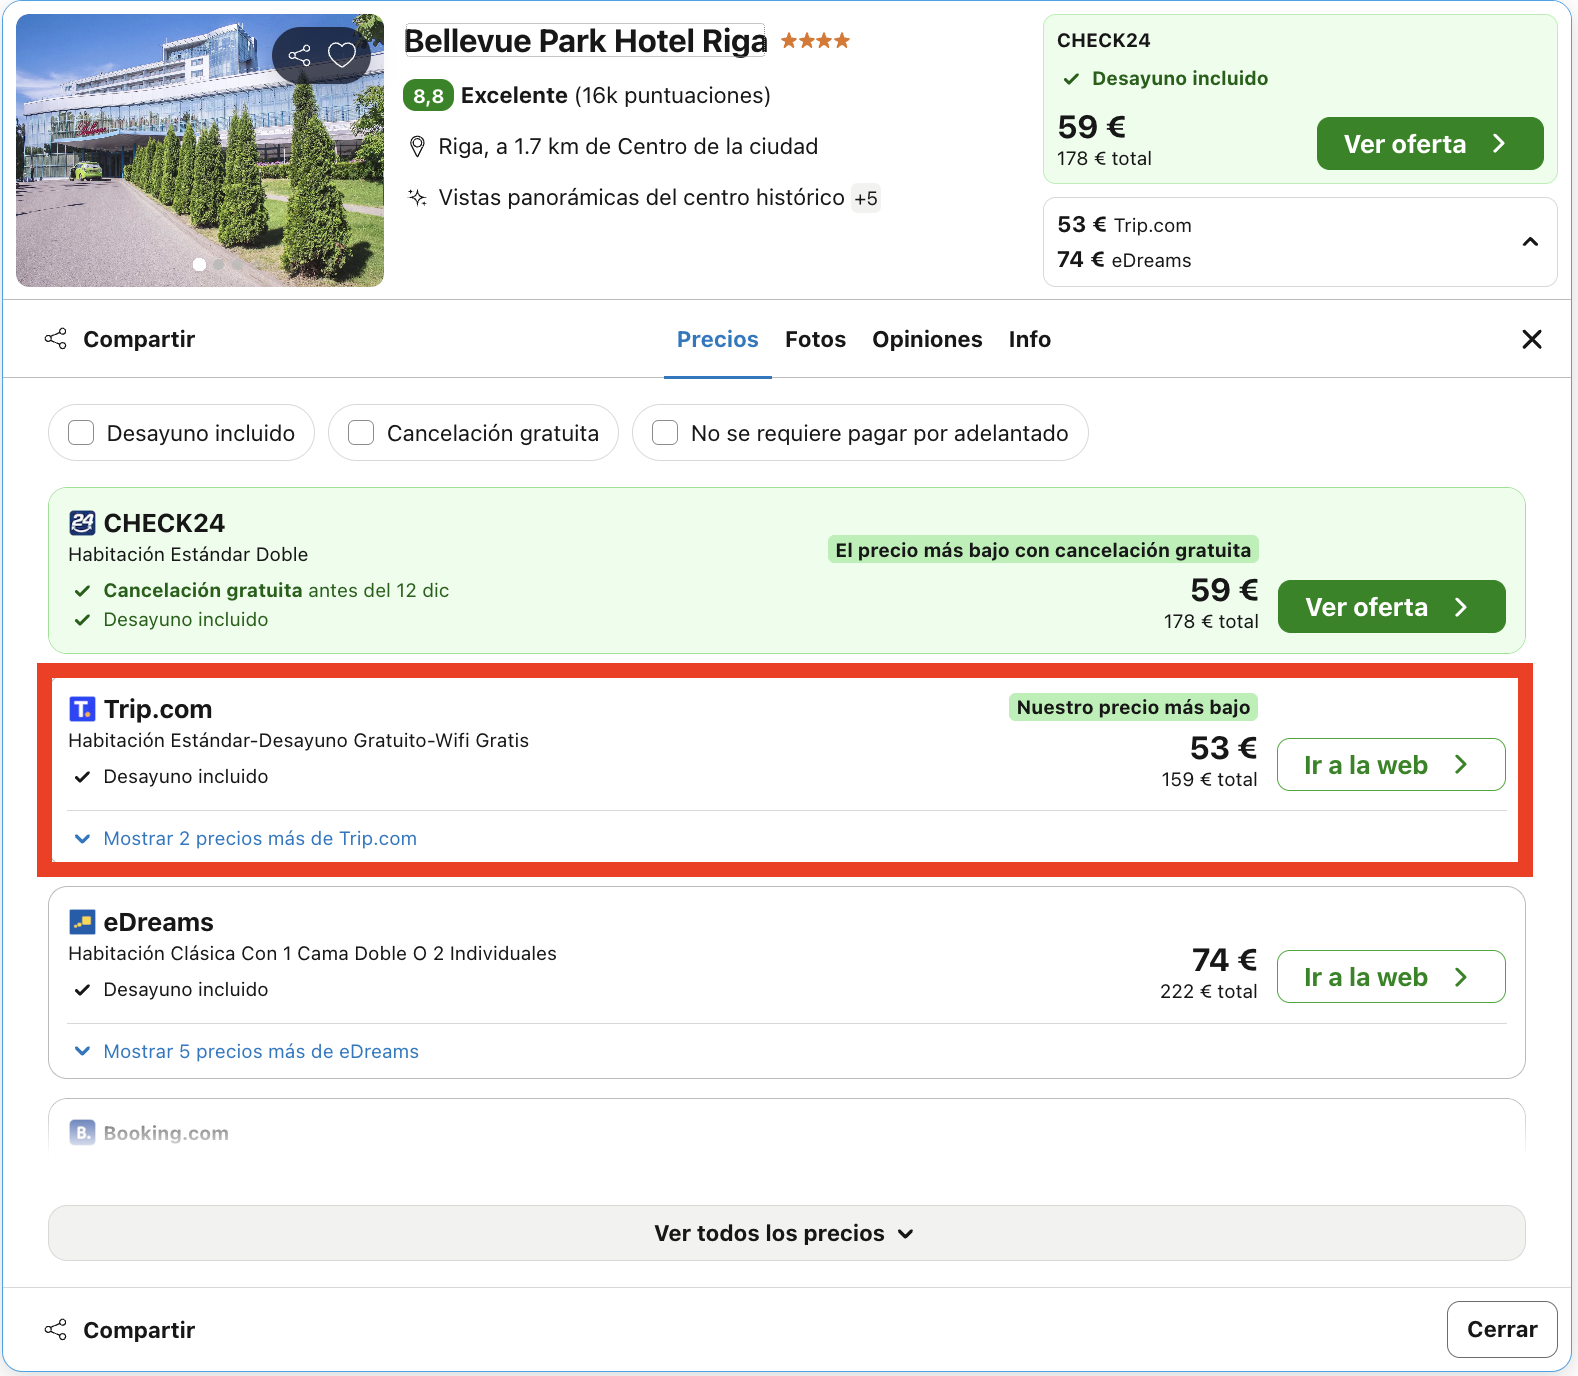Click the 8,8 rating badge
The height and width of the screenshot is (1376, 1578).
[428, 96]
